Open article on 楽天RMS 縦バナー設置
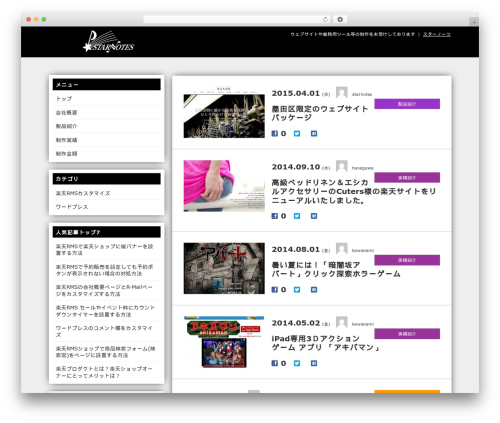This screenshot has height=423, width=500. point(104,250)
